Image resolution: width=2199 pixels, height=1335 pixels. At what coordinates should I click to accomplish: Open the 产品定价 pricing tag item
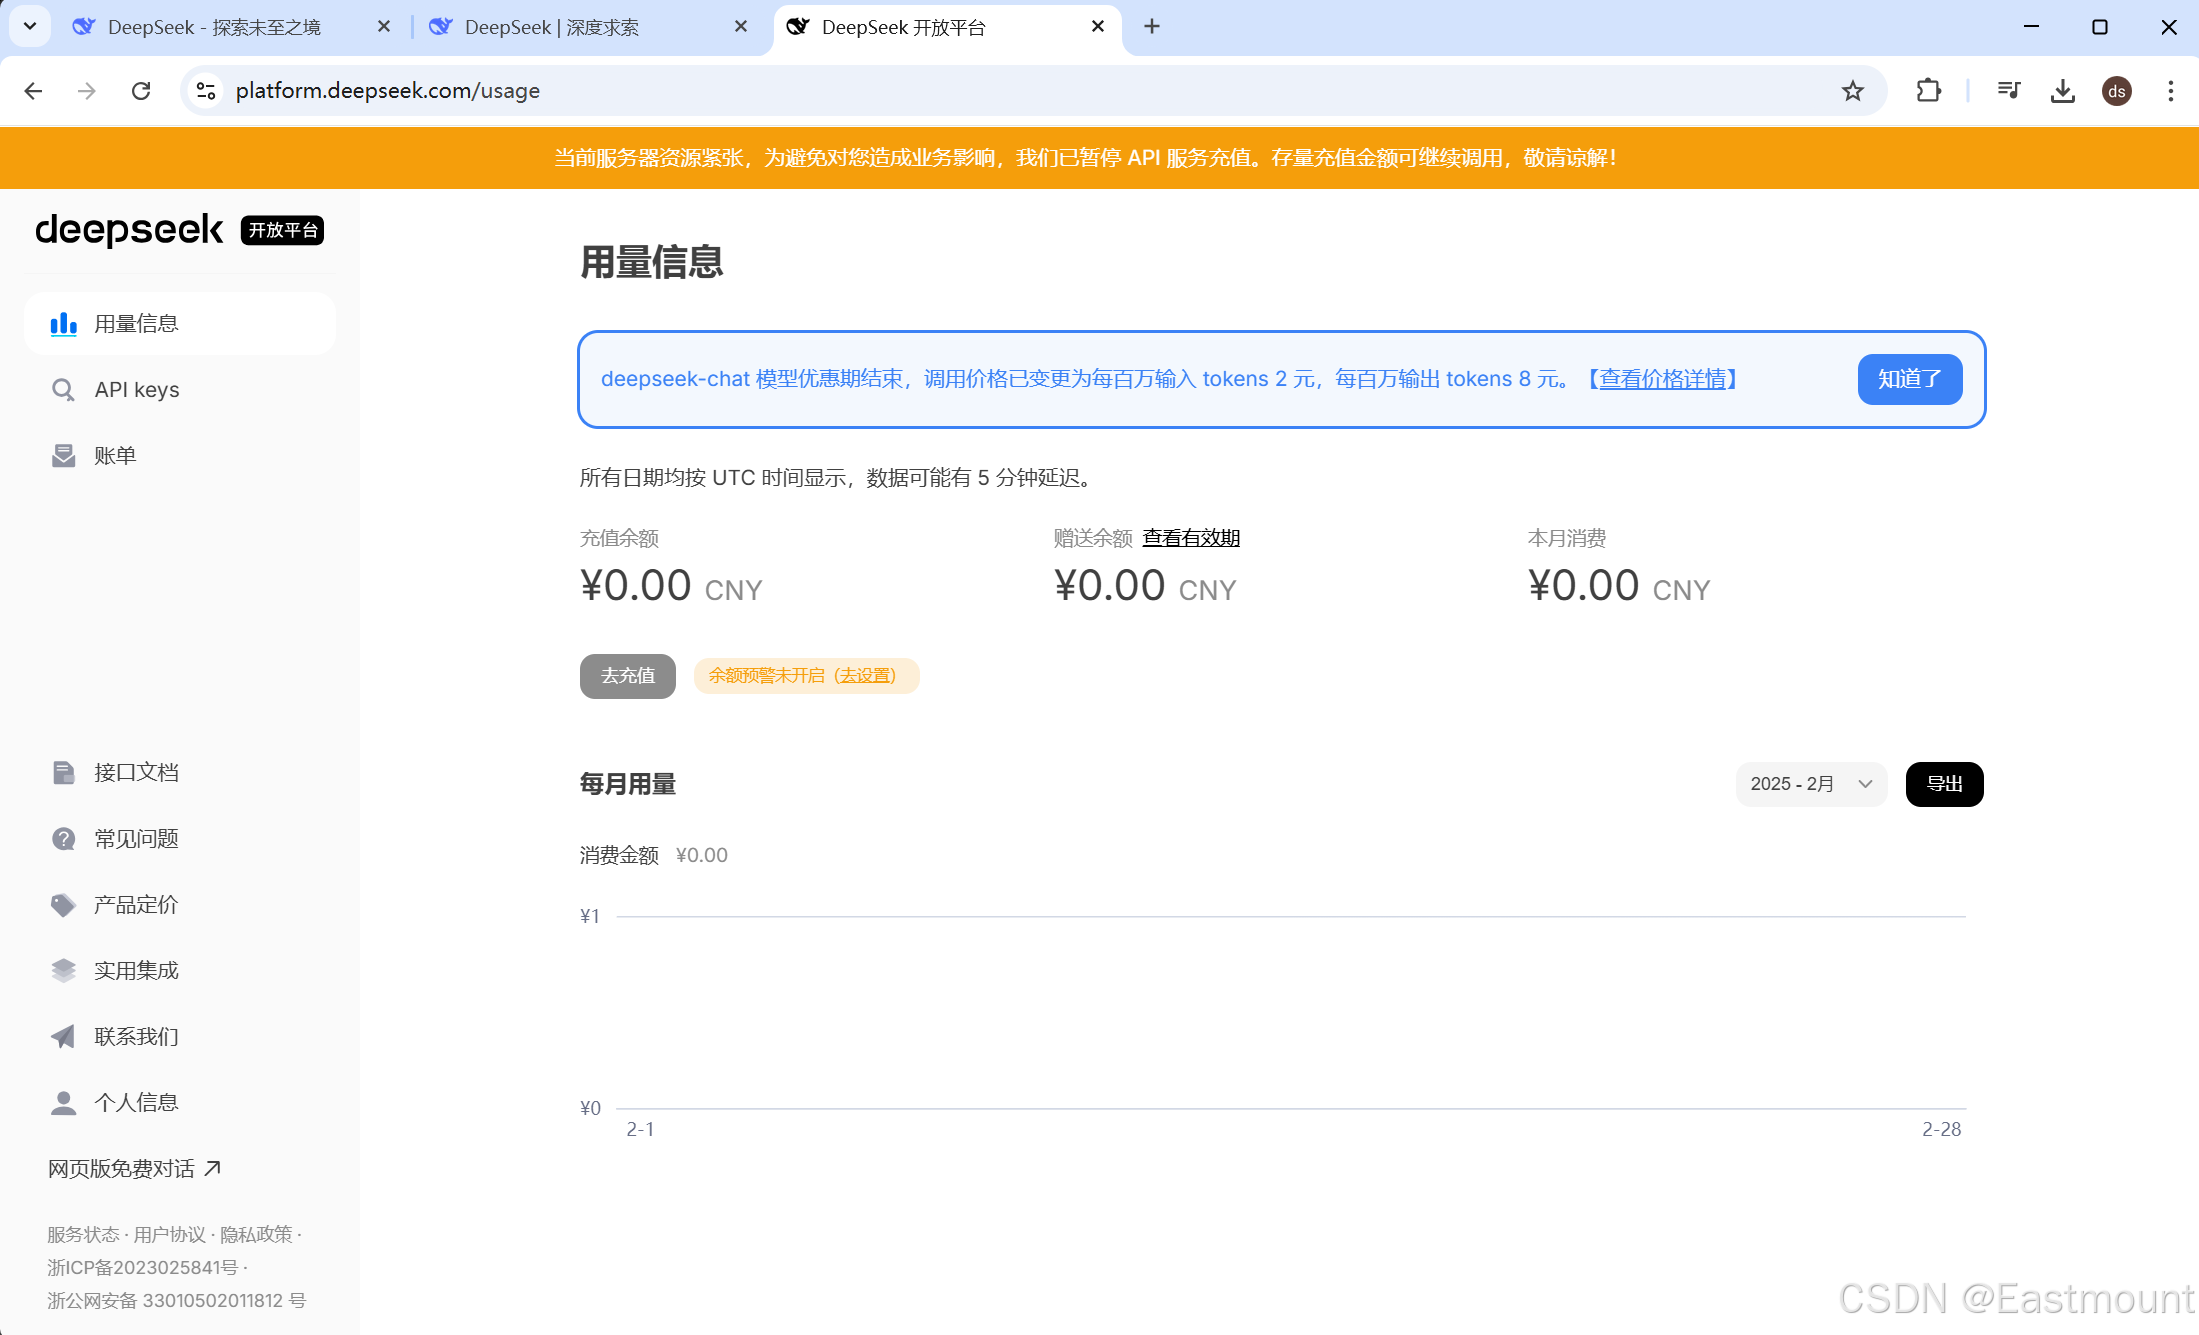pos(135,904)
